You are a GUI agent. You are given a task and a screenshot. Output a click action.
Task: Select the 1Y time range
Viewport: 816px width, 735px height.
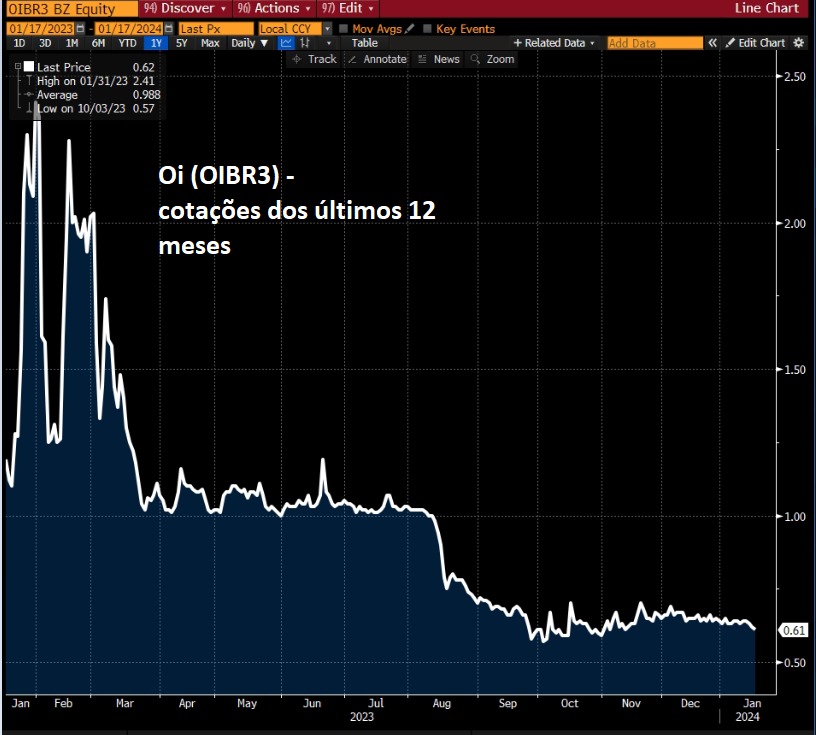click(x=156, y=43)
